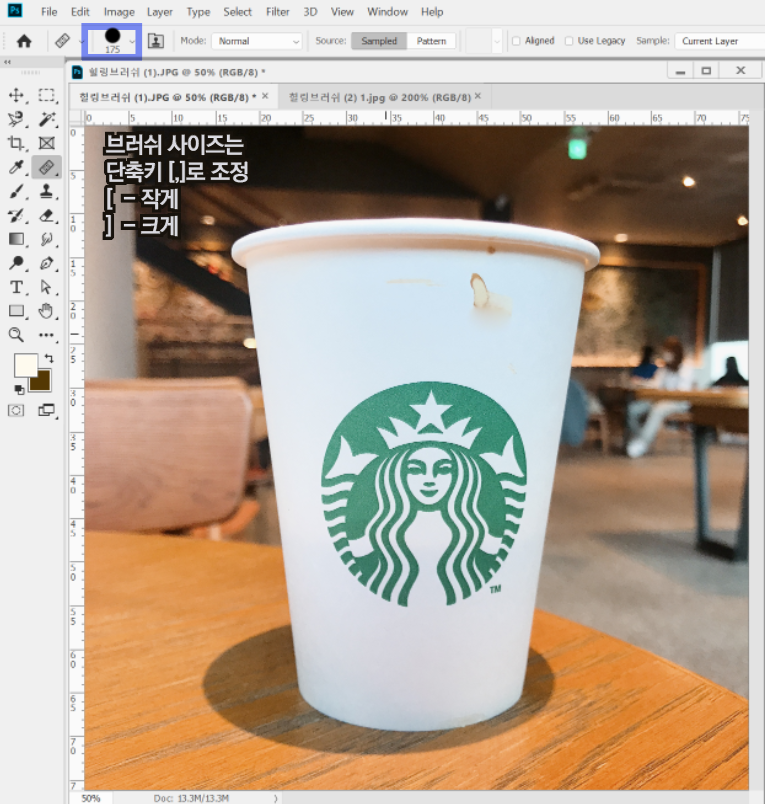Image resolution: width=765 pixels, height=804 pixels.
Task: Open the Mode dropdown showing Normal
Action: [x=257, y=41]
